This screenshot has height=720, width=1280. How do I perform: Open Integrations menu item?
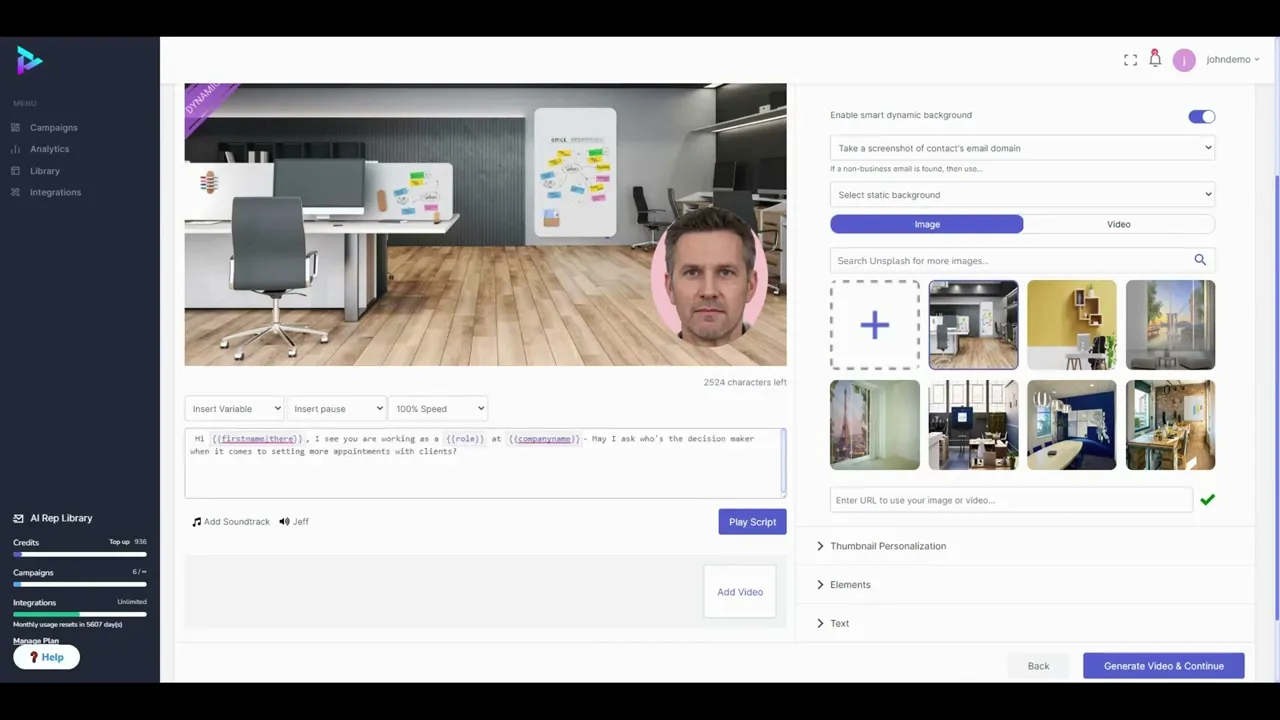pos(56,192)
